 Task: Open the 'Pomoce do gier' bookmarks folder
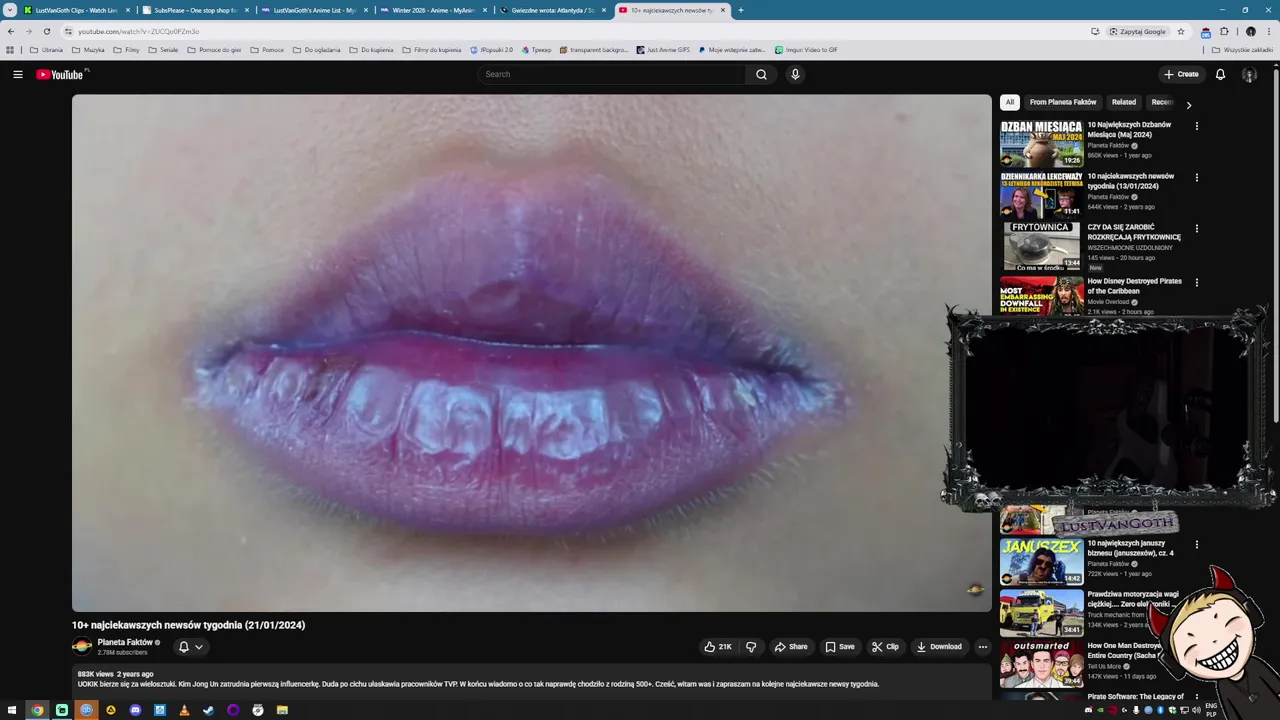click(214, 49)
